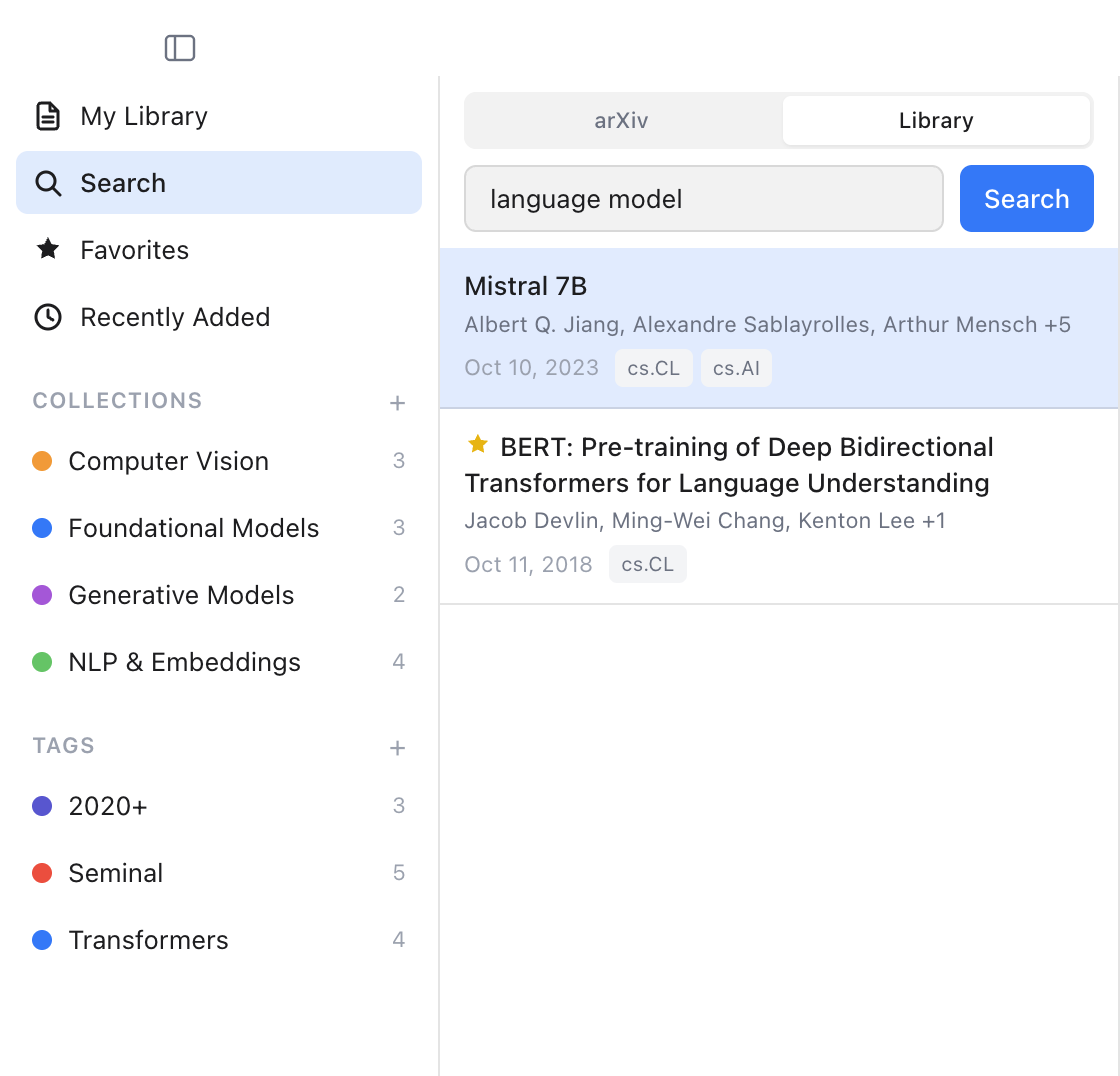Click the red dot beside the Seminal tag
Image resolution: width=1120 pixels, height=1076 pixels.
click(41, 872)
